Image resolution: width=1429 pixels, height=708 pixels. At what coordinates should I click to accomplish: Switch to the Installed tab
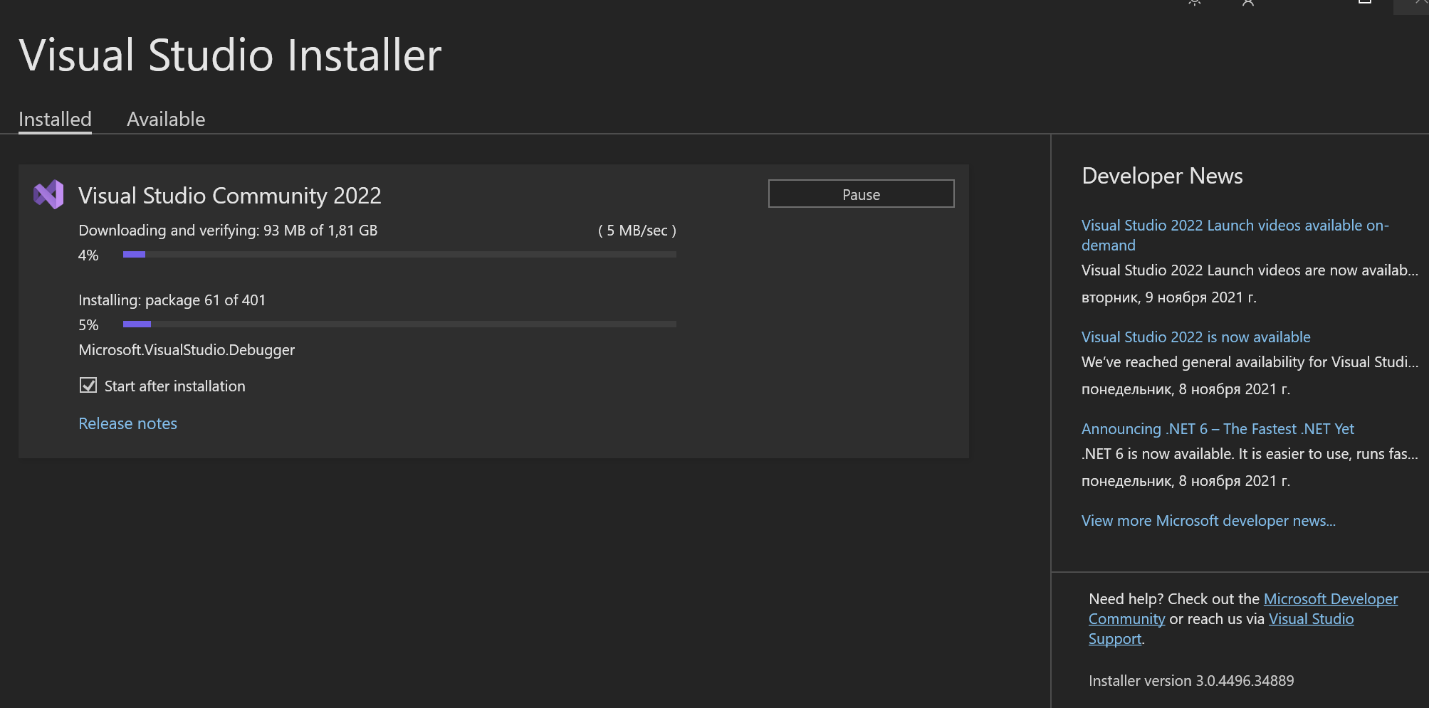[55, 119]
